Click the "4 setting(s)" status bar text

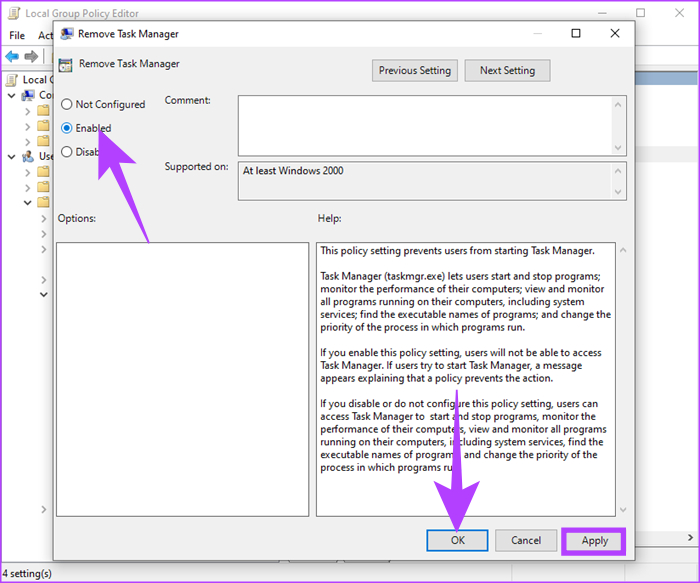[x=27, y=574]
